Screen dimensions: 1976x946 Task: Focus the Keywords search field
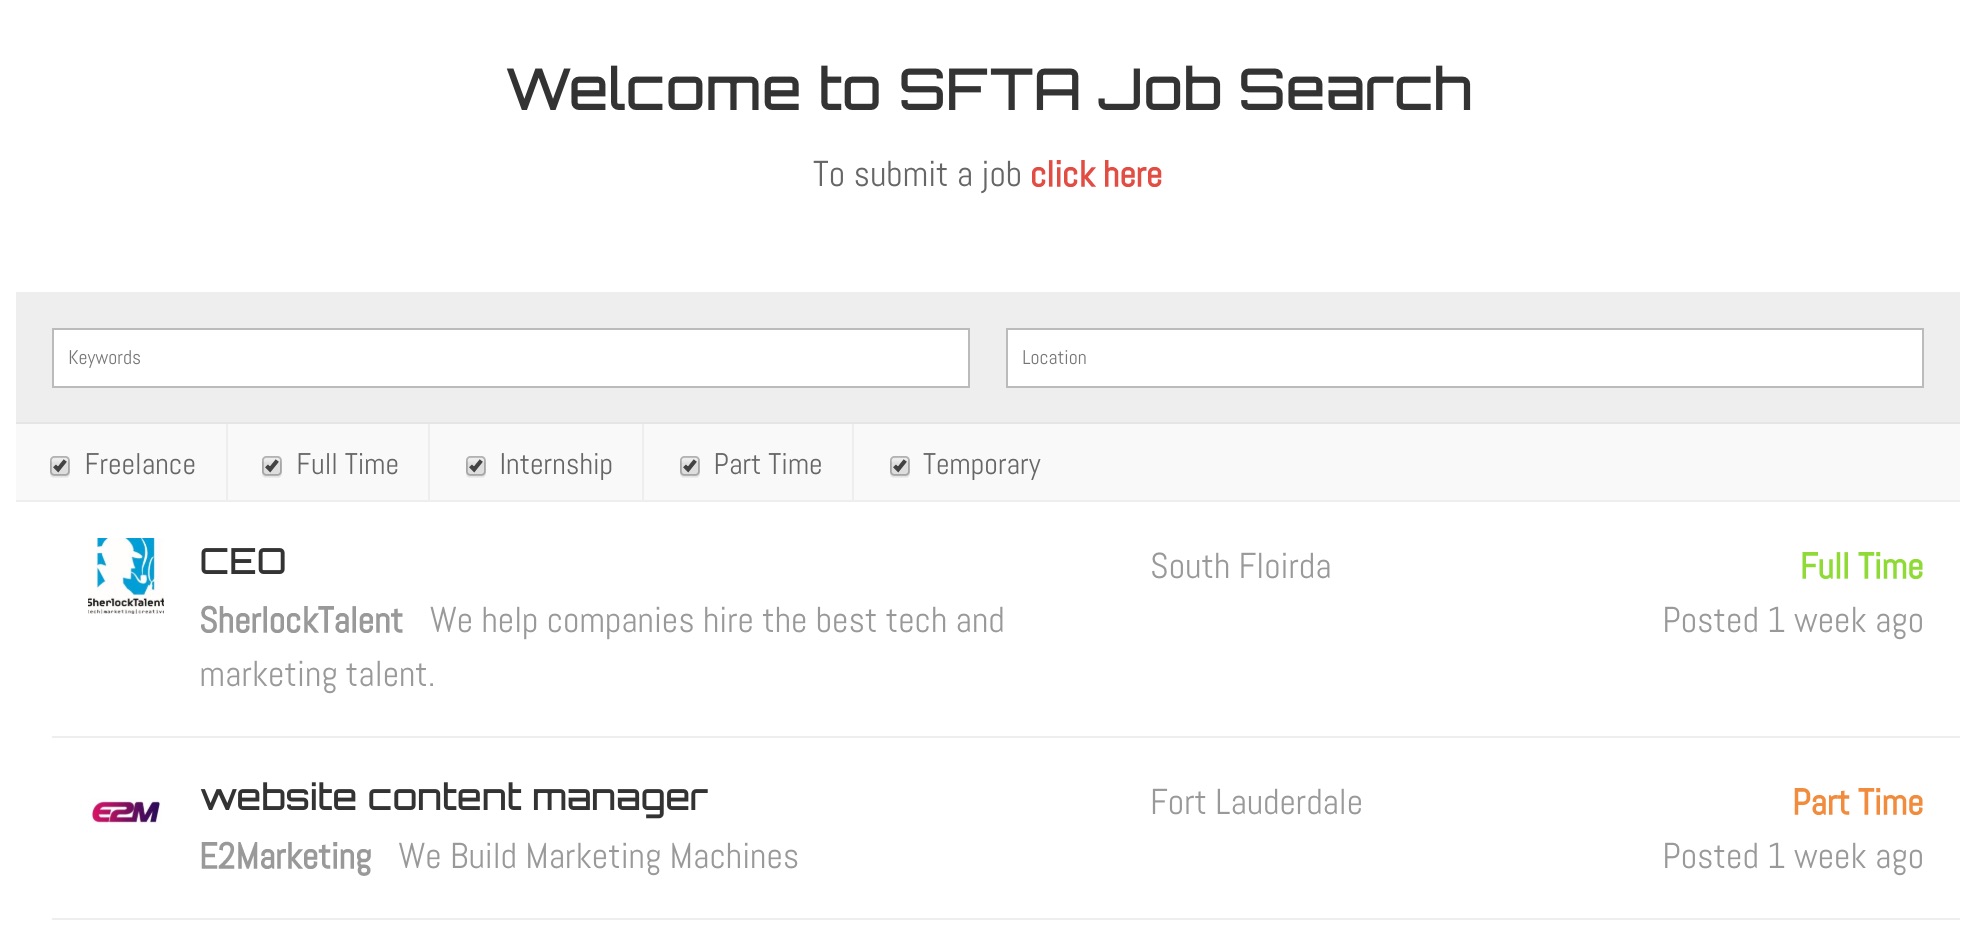pos(511,358)
